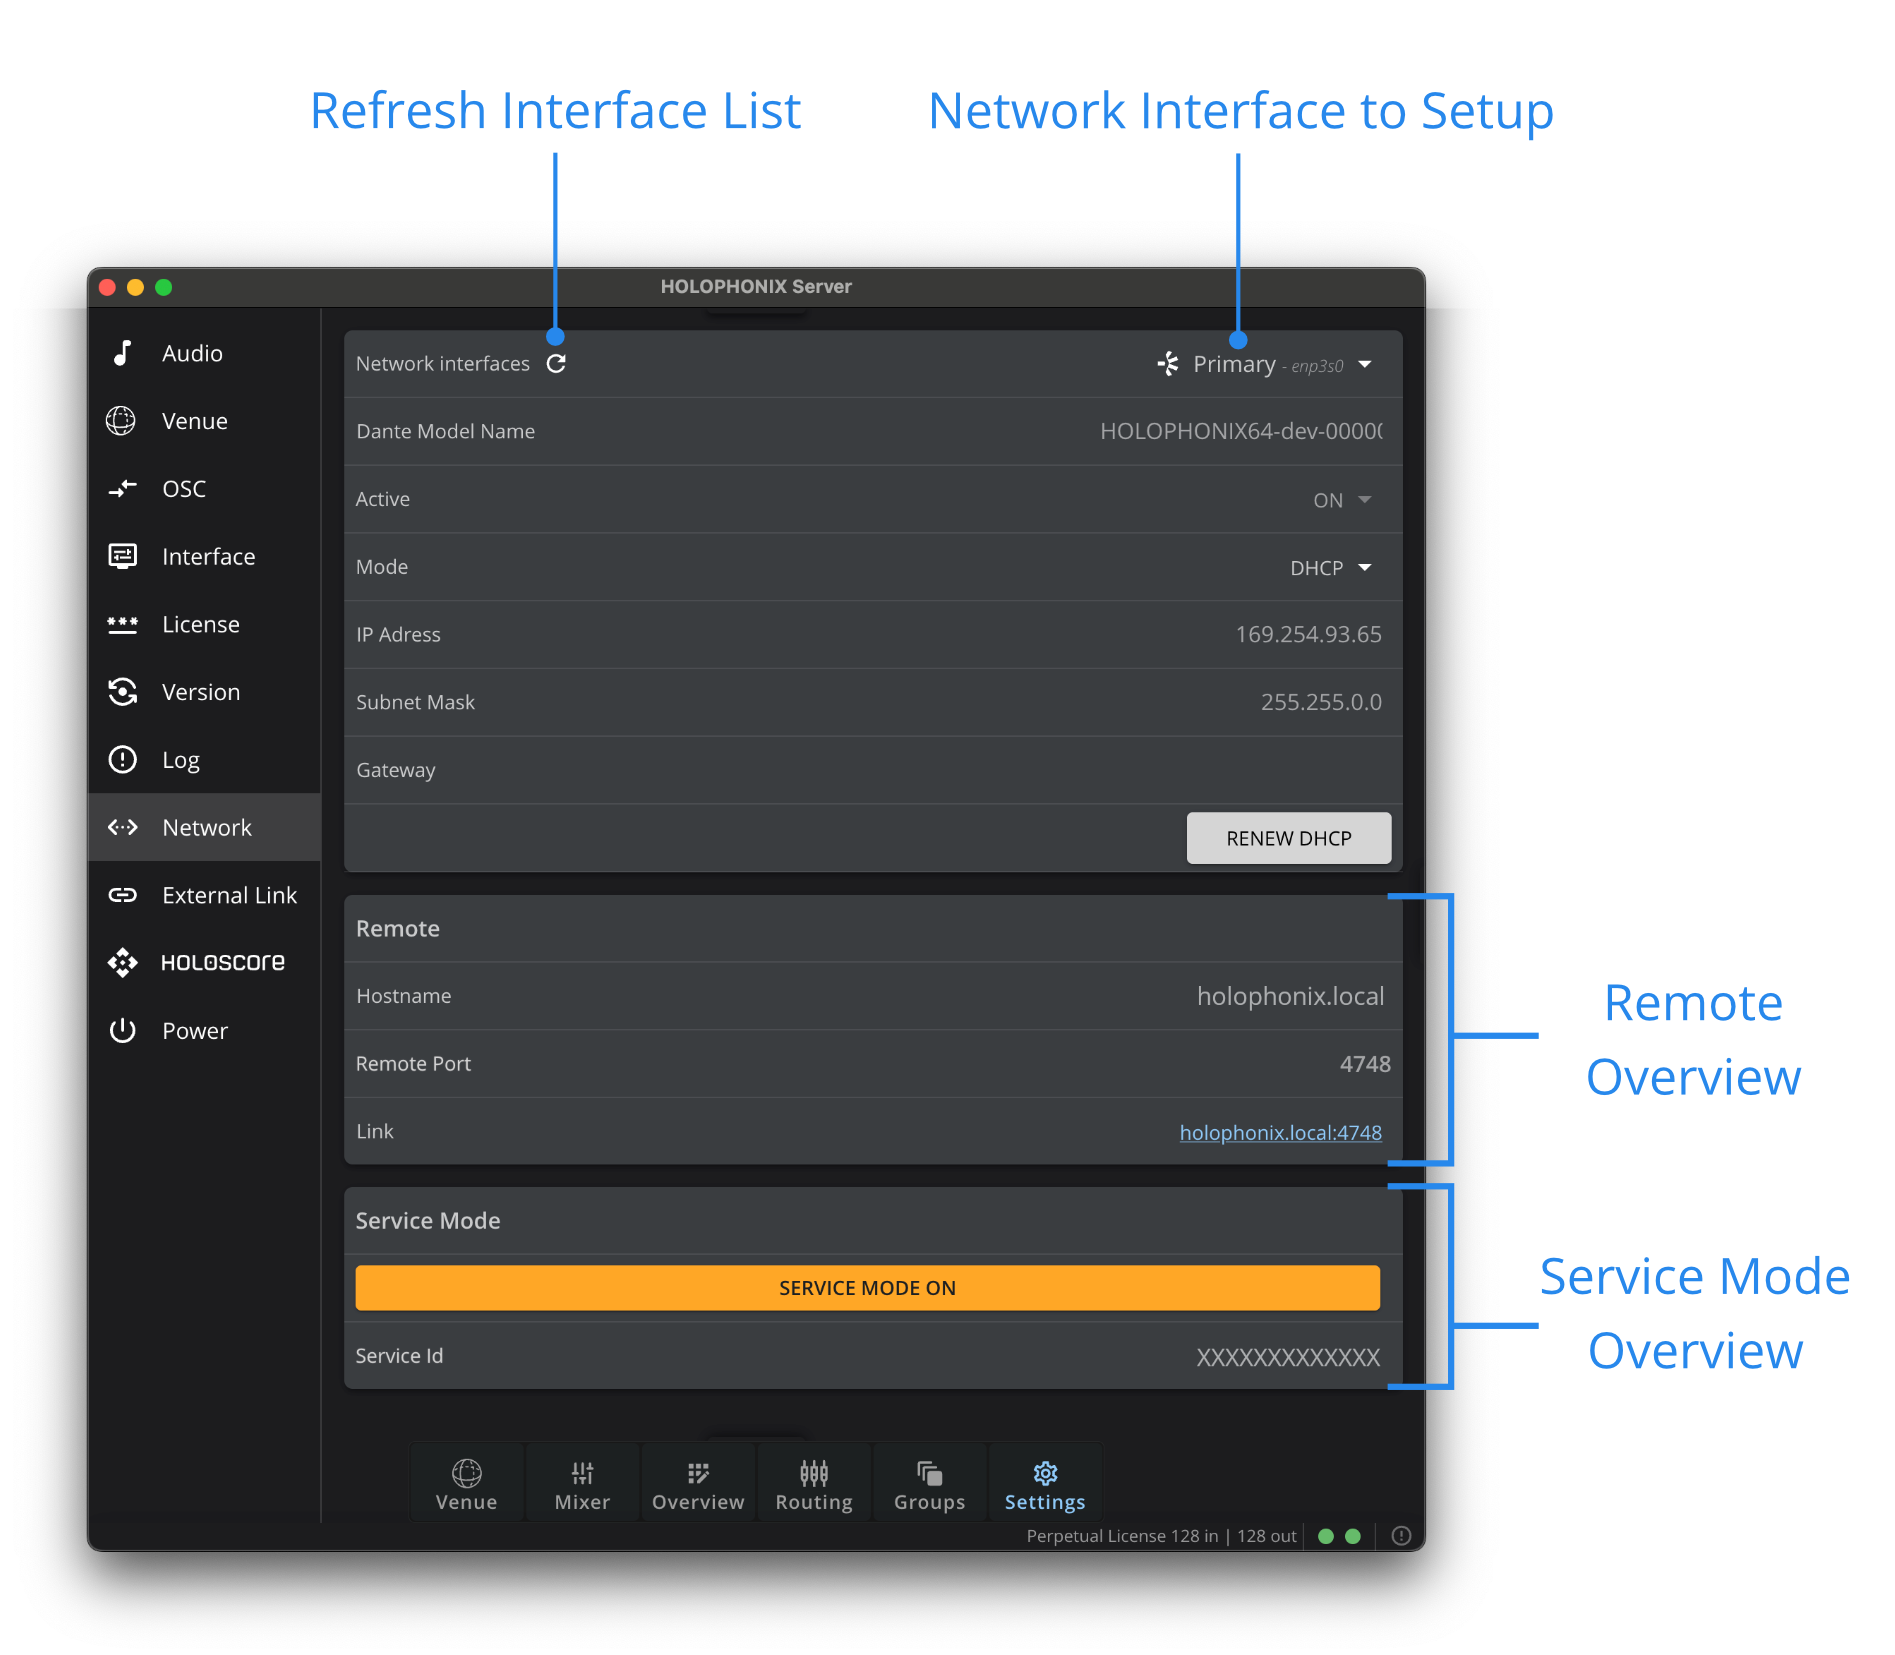
Task: Open the Active ON dropdown
Action: pyautogui.click(x=1342, y=500)
